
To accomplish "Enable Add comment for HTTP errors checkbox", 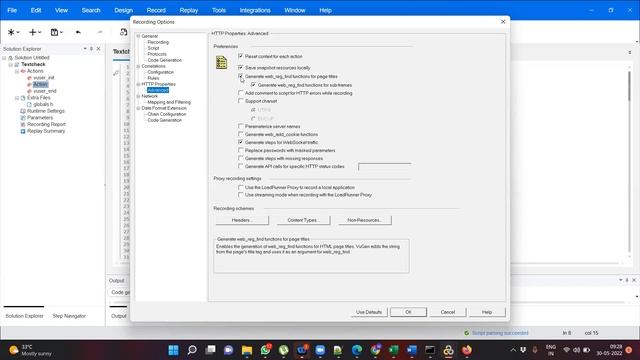I will [240, 93].
